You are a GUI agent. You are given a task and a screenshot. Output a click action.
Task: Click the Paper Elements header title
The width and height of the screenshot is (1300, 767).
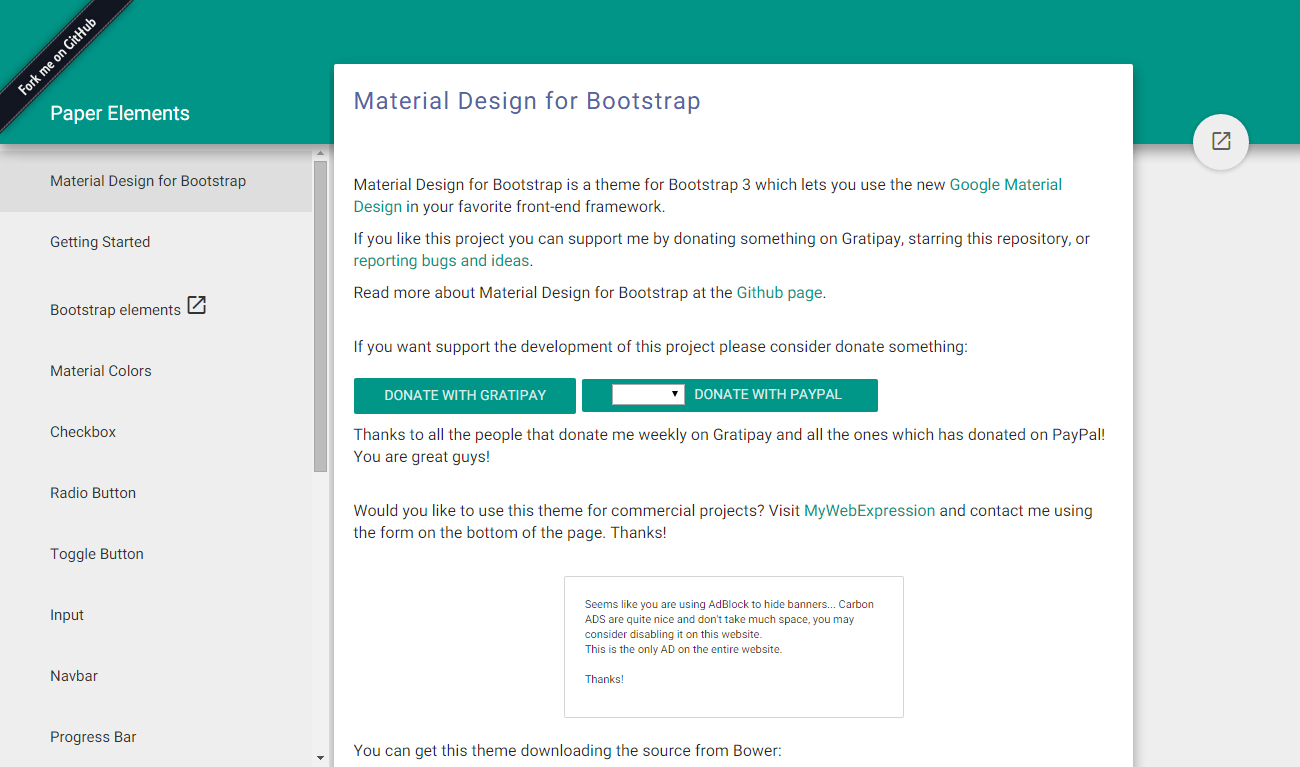click(x=120, y=113)
